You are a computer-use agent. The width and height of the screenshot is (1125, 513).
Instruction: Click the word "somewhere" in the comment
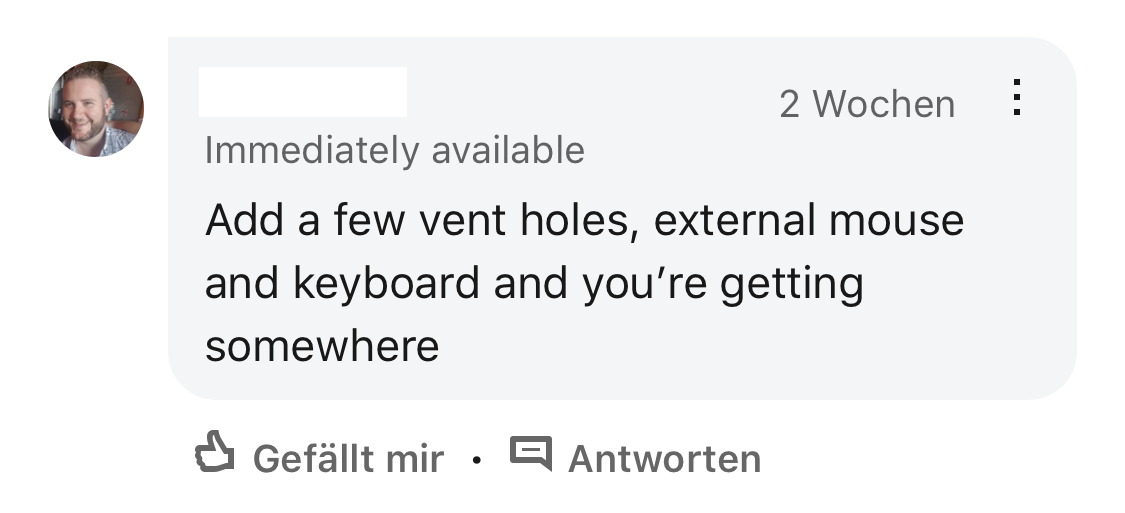tap(322, 346)
